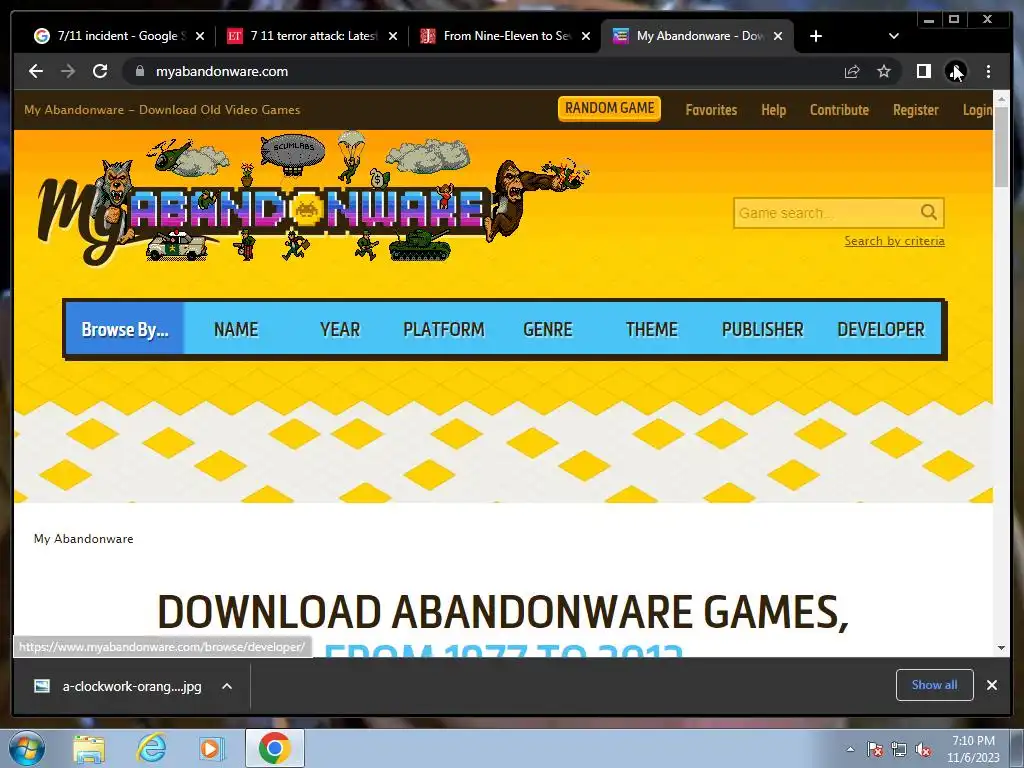This screenshot has width=1024, height=768.
Task: Click the My Abandonware pixel logo
Action: point(313,199)
